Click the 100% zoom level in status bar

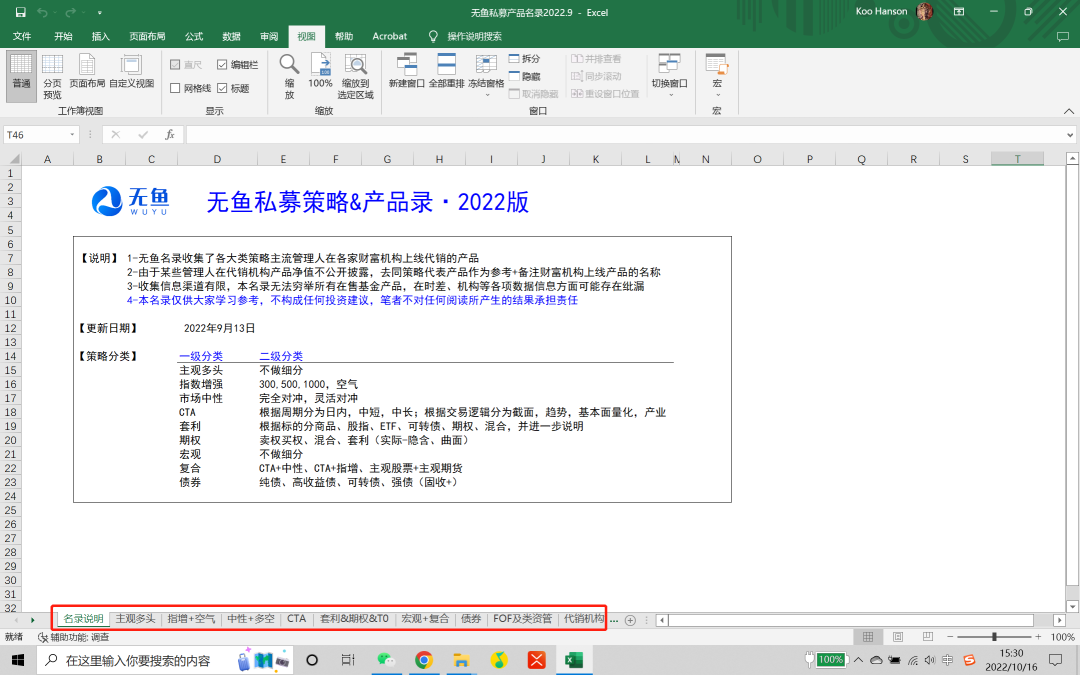click(x=1062, y=637)
